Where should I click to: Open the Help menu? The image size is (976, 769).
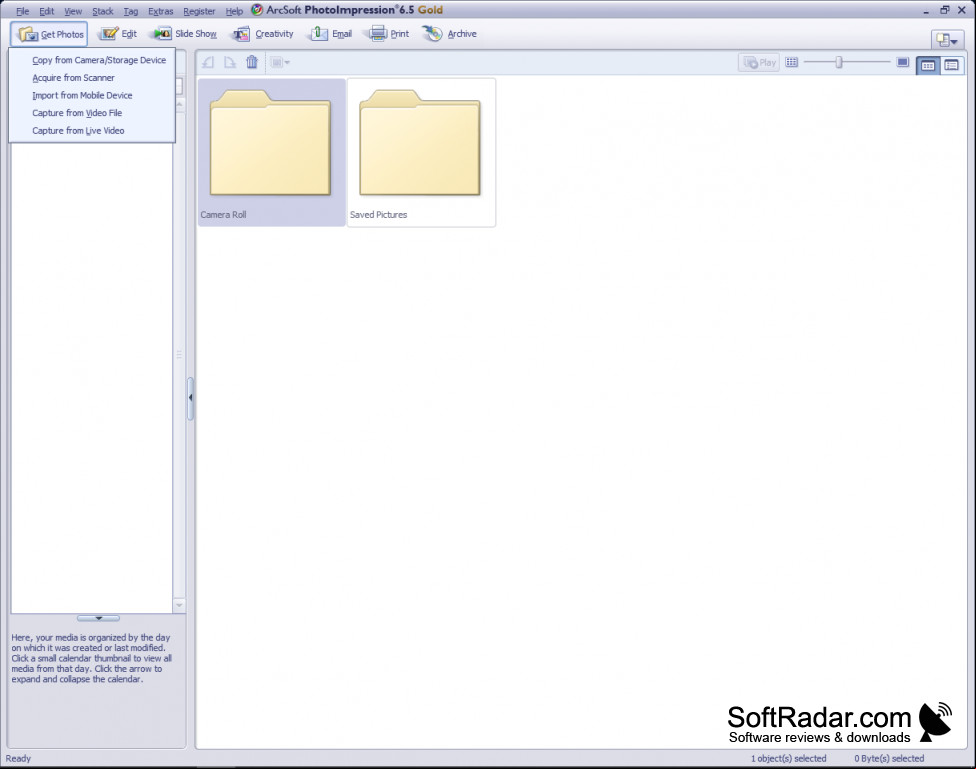(234, 11)
